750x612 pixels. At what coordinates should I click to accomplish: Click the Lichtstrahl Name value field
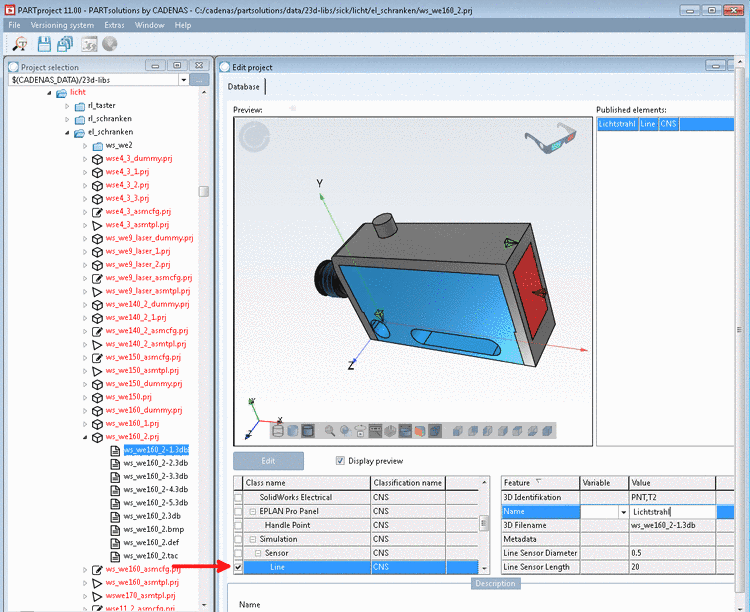coord(672,512)
